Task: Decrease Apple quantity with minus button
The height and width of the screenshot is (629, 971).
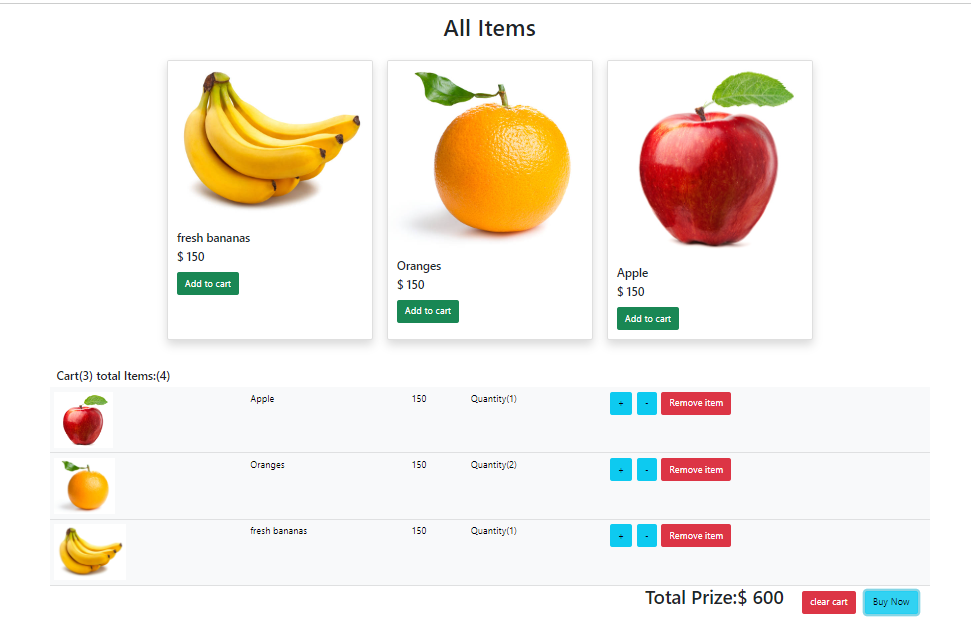Action: pos(647,404)
